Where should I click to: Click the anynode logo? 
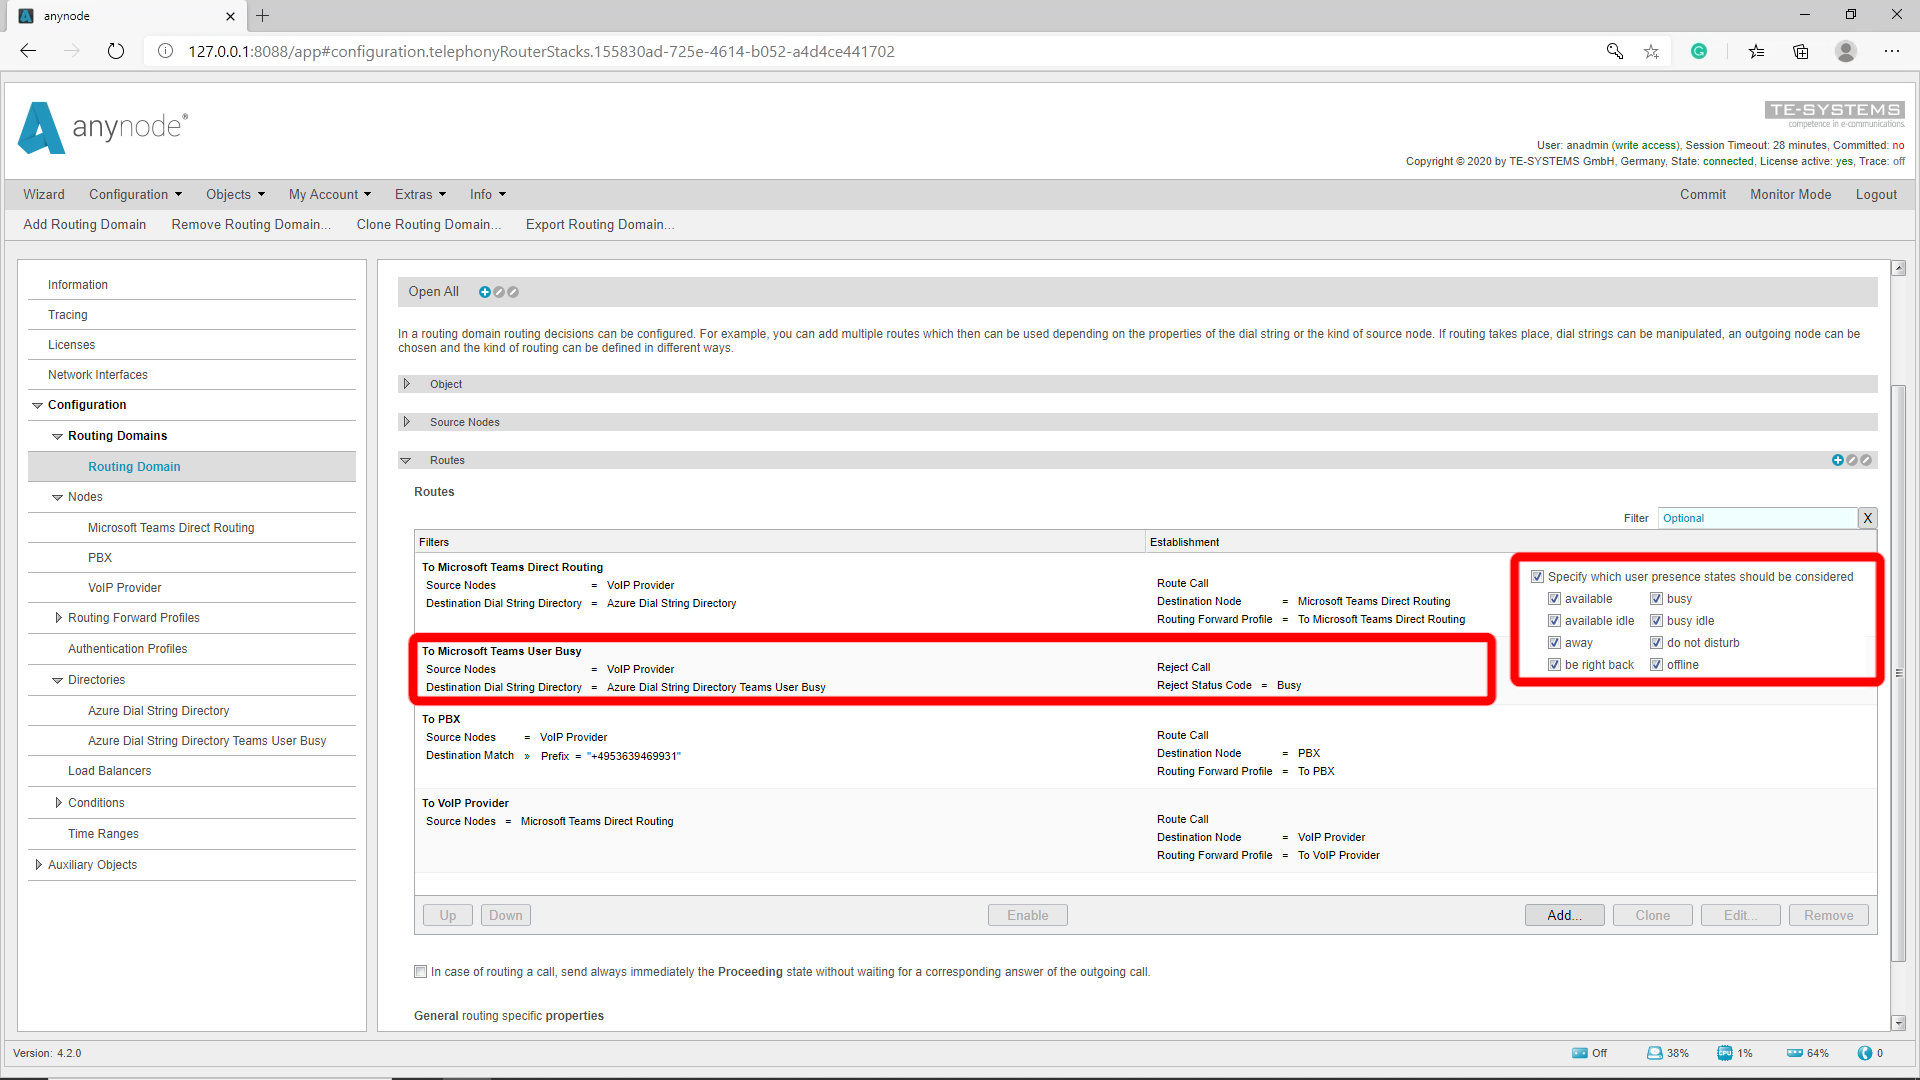(103, 127)
